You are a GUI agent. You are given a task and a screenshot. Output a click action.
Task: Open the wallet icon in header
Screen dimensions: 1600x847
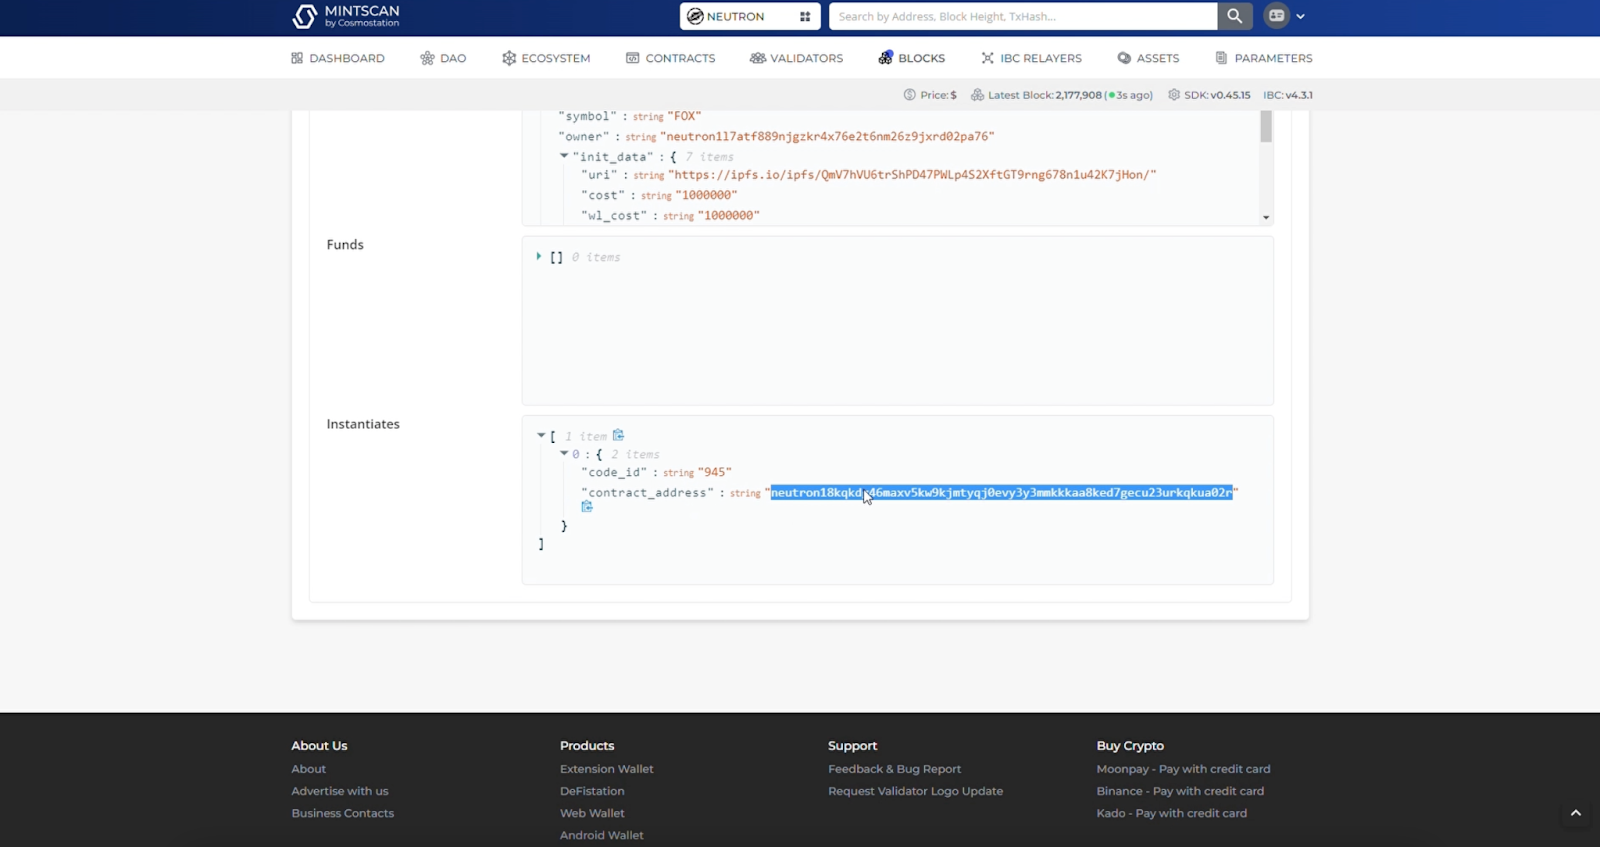click(x=1277, y=16)
